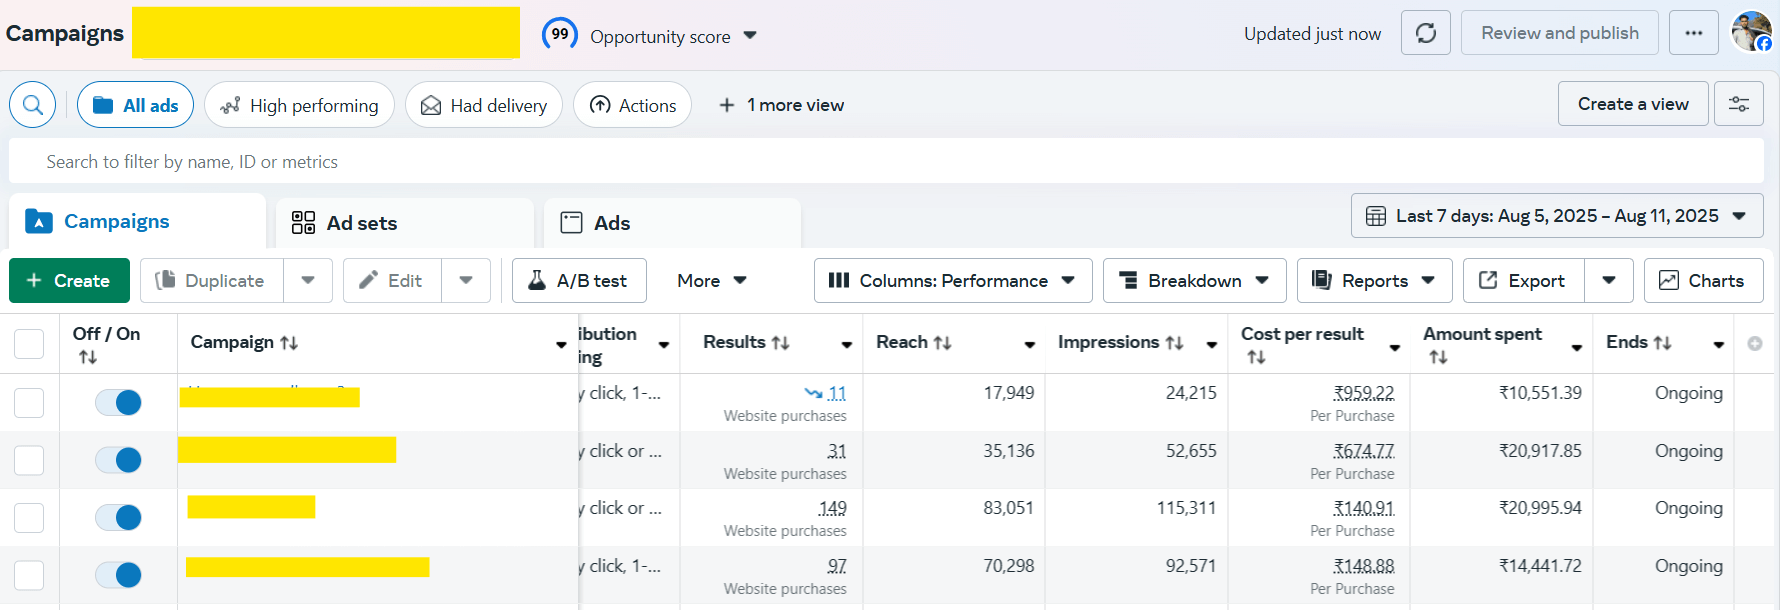The width and height of the screenshot is (1780, 610).
Task: Open the three-dots more options menu
Action: click(1694, 33)
